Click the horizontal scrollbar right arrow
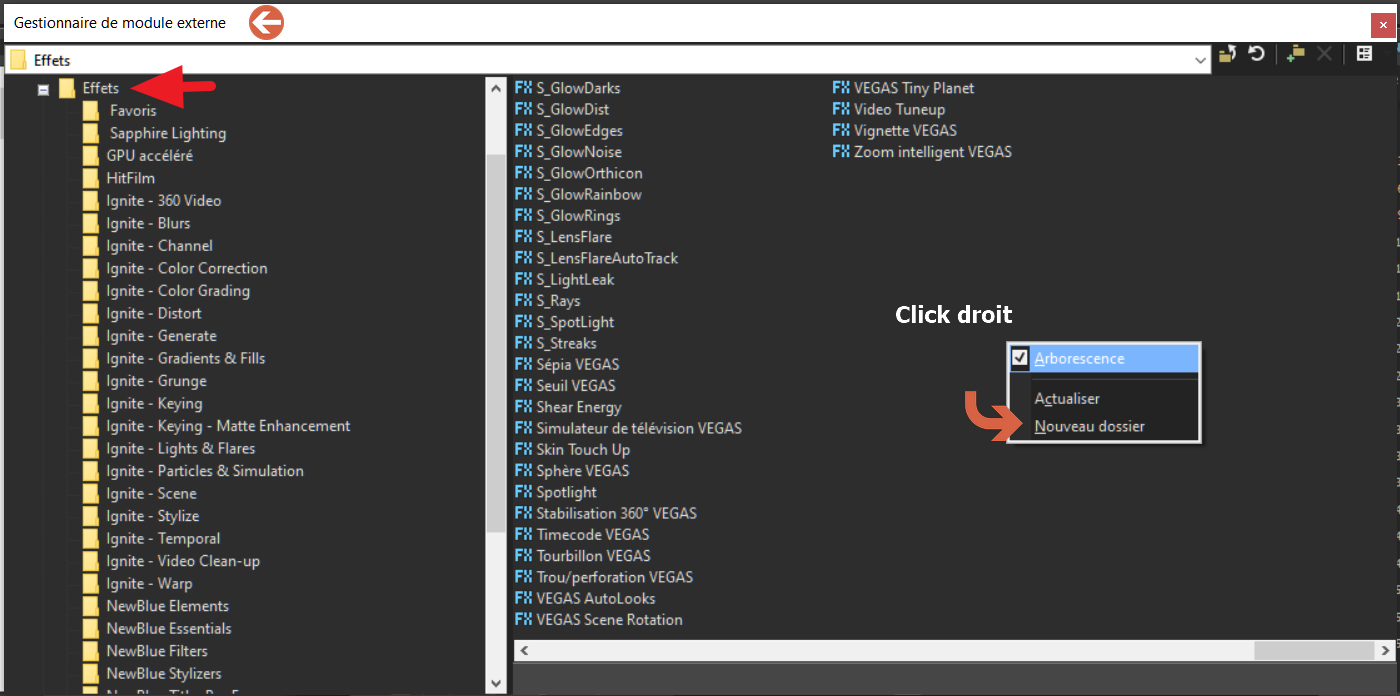Viewport: 1400px width, 696px height. (x=1385, y=651)
